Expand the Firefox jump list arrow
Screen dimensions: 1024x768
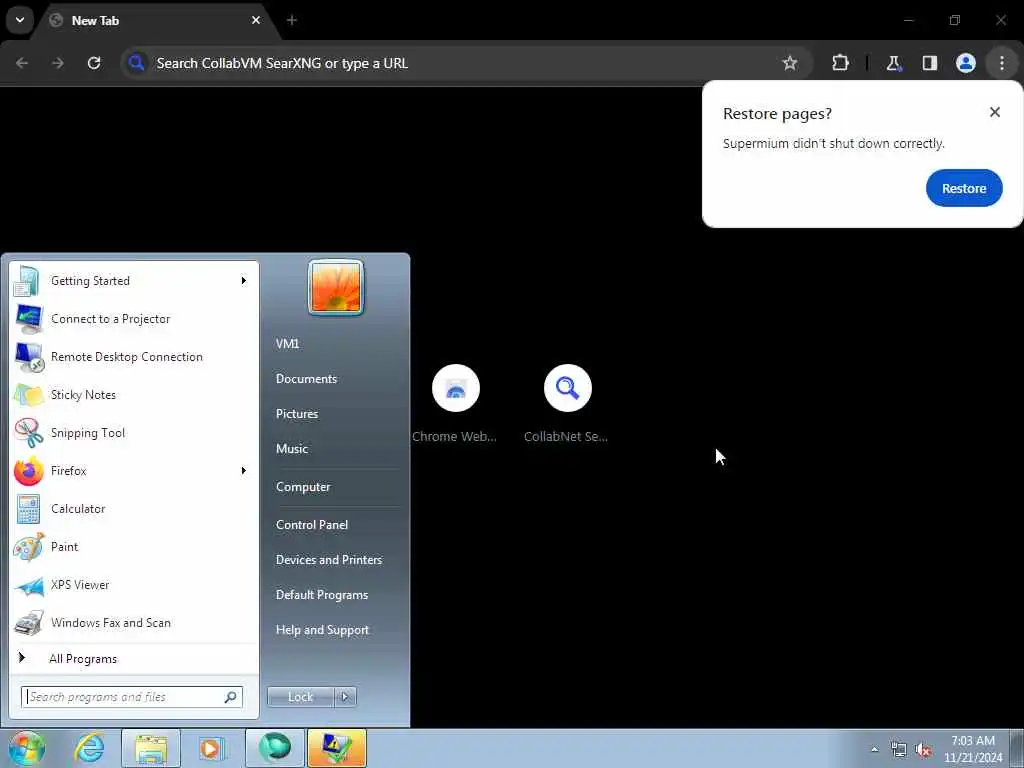pos(244,470)
